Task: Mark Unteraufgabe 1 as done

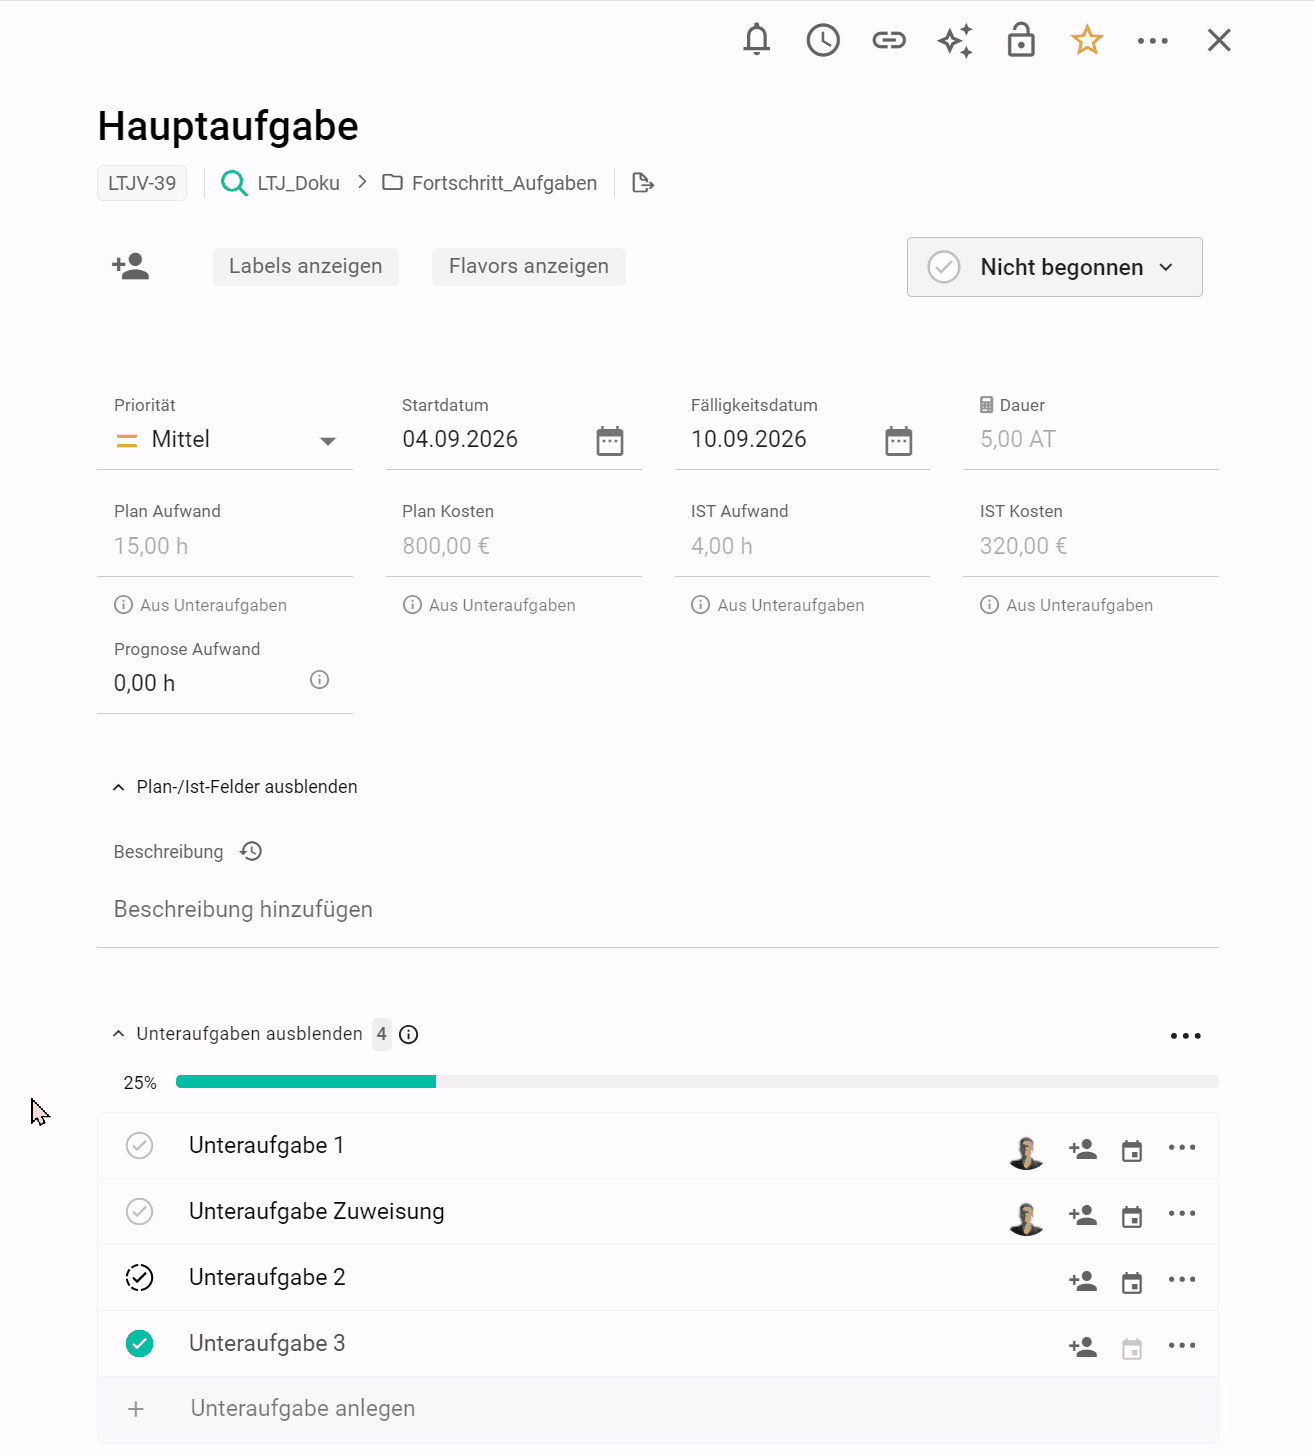Action: [x=140, y=1145]
